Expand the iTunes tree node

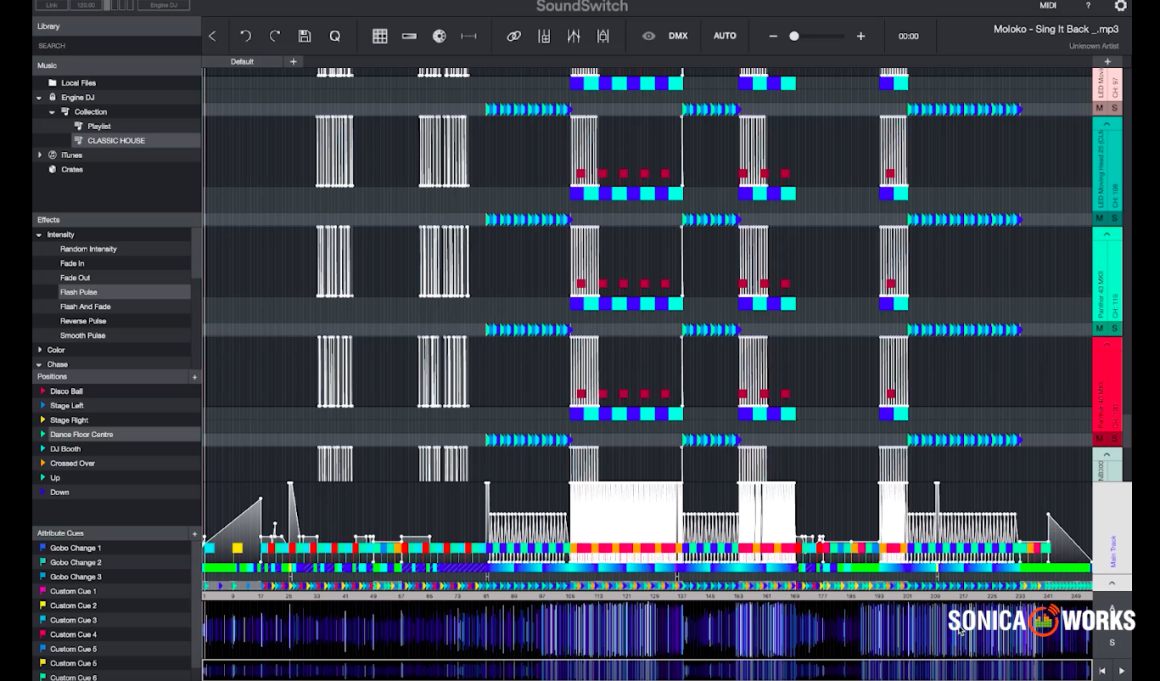click(40, 155)
